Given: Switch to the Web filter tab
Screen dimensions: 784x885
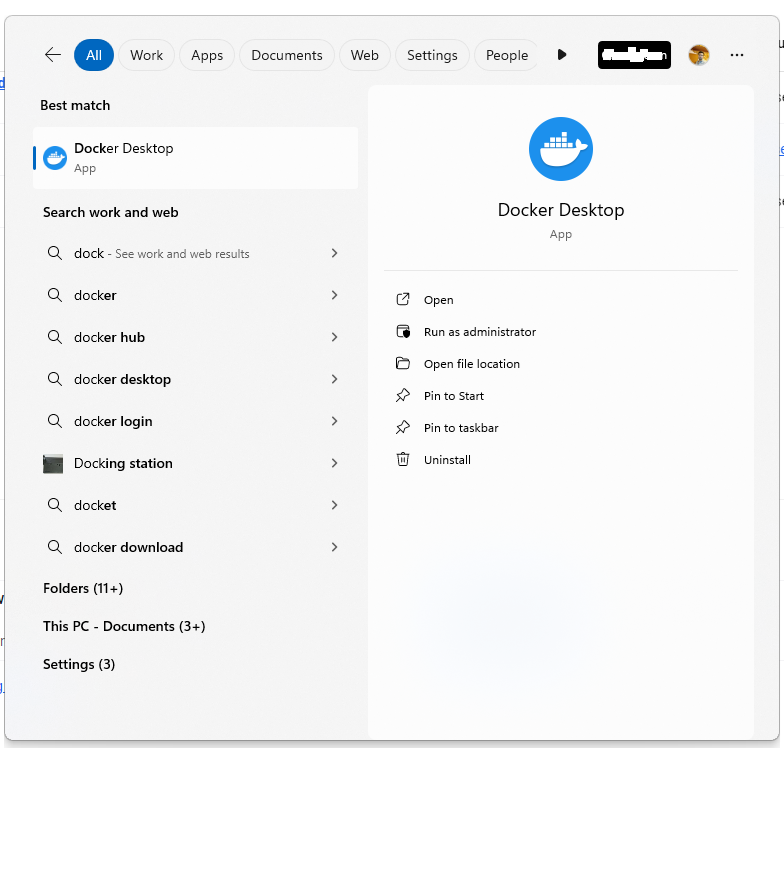Looking at the screenshot, I should (x=364, y=55).
